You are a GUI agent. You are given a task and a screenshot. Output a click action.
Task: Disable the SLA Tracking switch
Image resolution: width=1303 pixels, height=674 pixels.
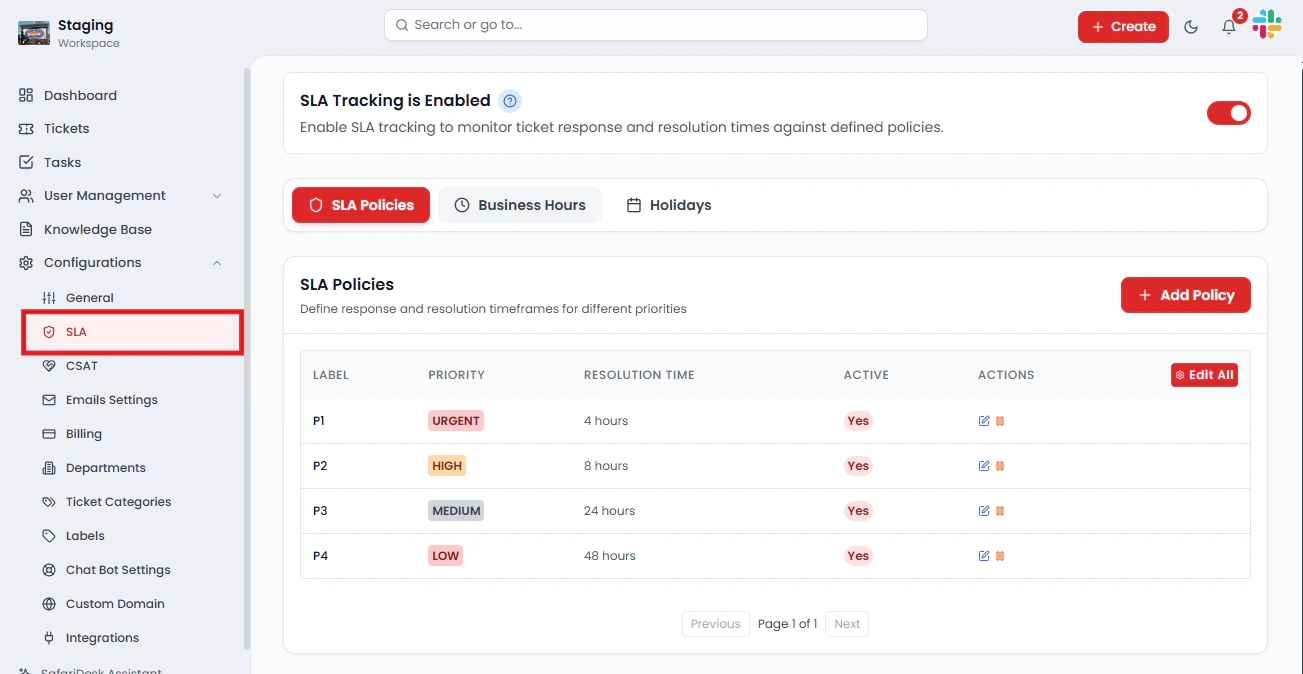click(1229, 113)
